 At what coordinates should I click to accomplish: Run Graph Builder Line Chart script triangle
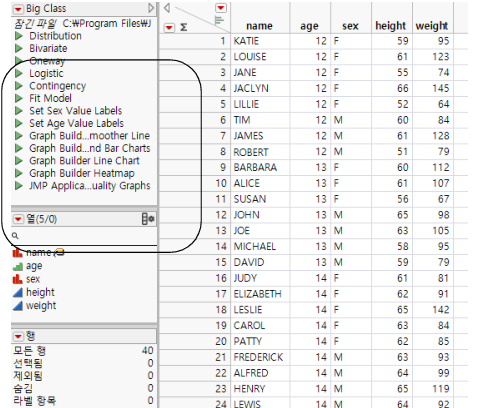(19, 161)
